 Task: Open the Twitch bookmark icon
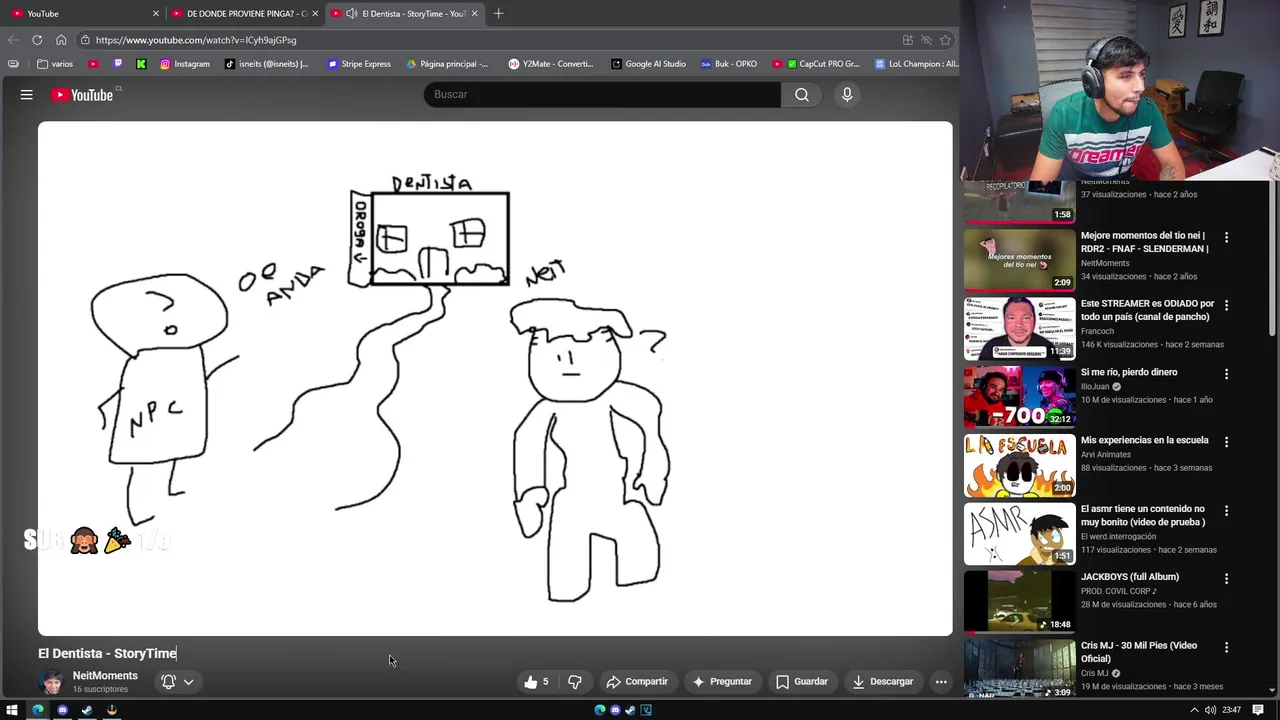coord(117,64)
